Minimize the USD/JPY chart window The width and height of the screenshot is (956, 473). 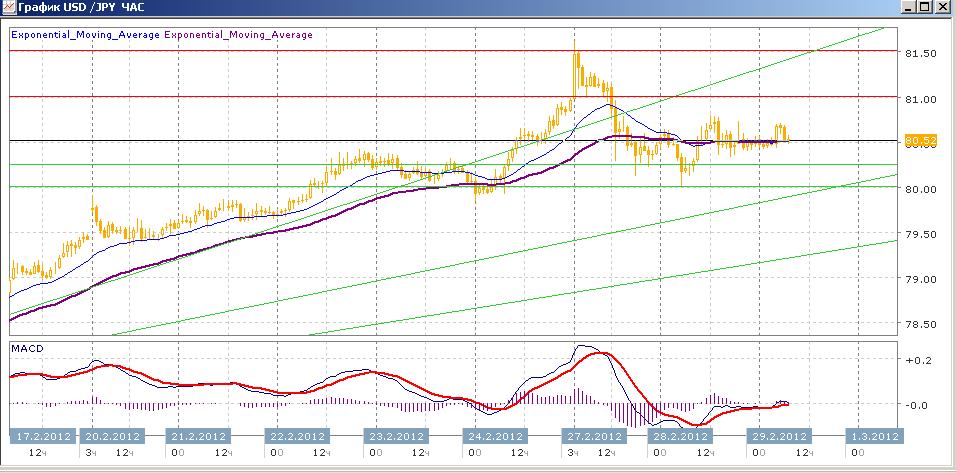[x=908, y=7]
